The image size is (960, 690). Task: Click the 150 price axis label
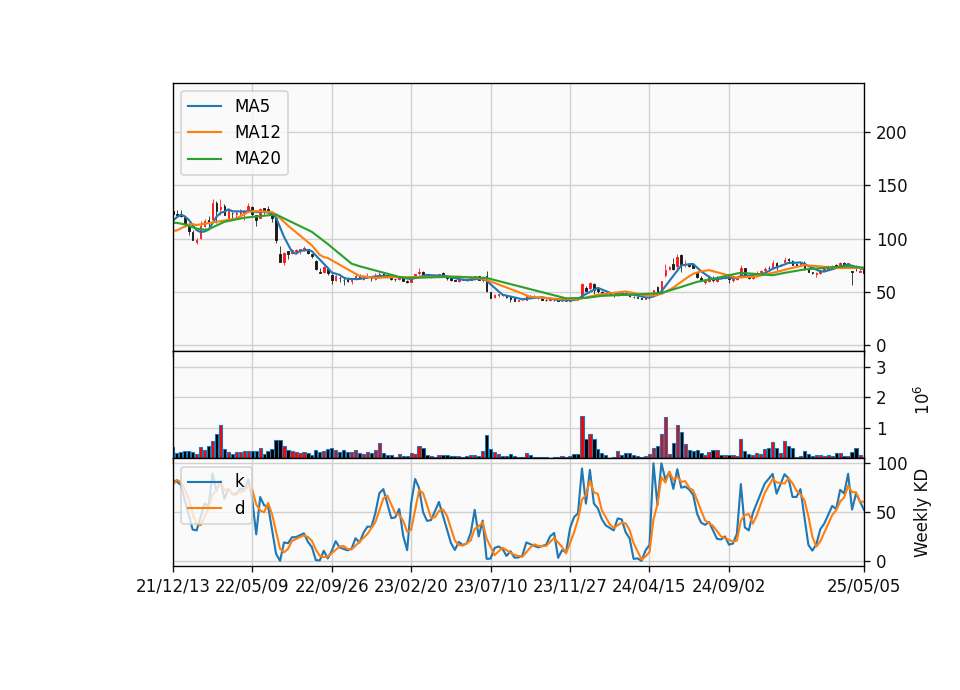[x=891, y=186]
